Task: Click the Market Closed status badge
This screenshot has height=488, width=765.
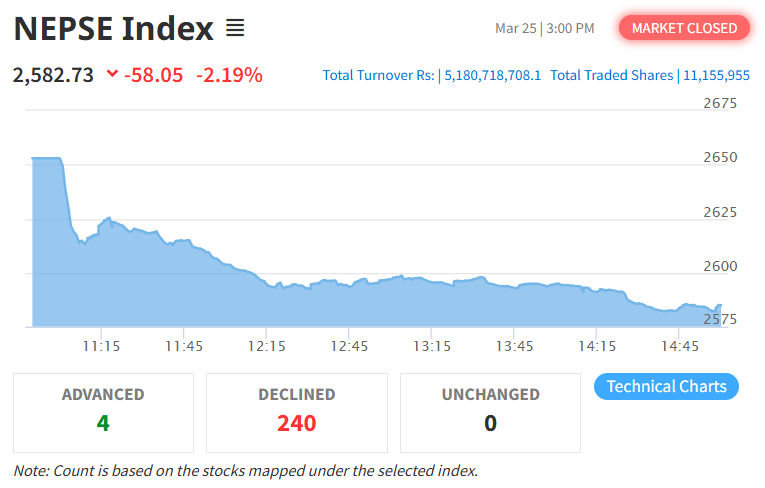Action: pos(684,28)
